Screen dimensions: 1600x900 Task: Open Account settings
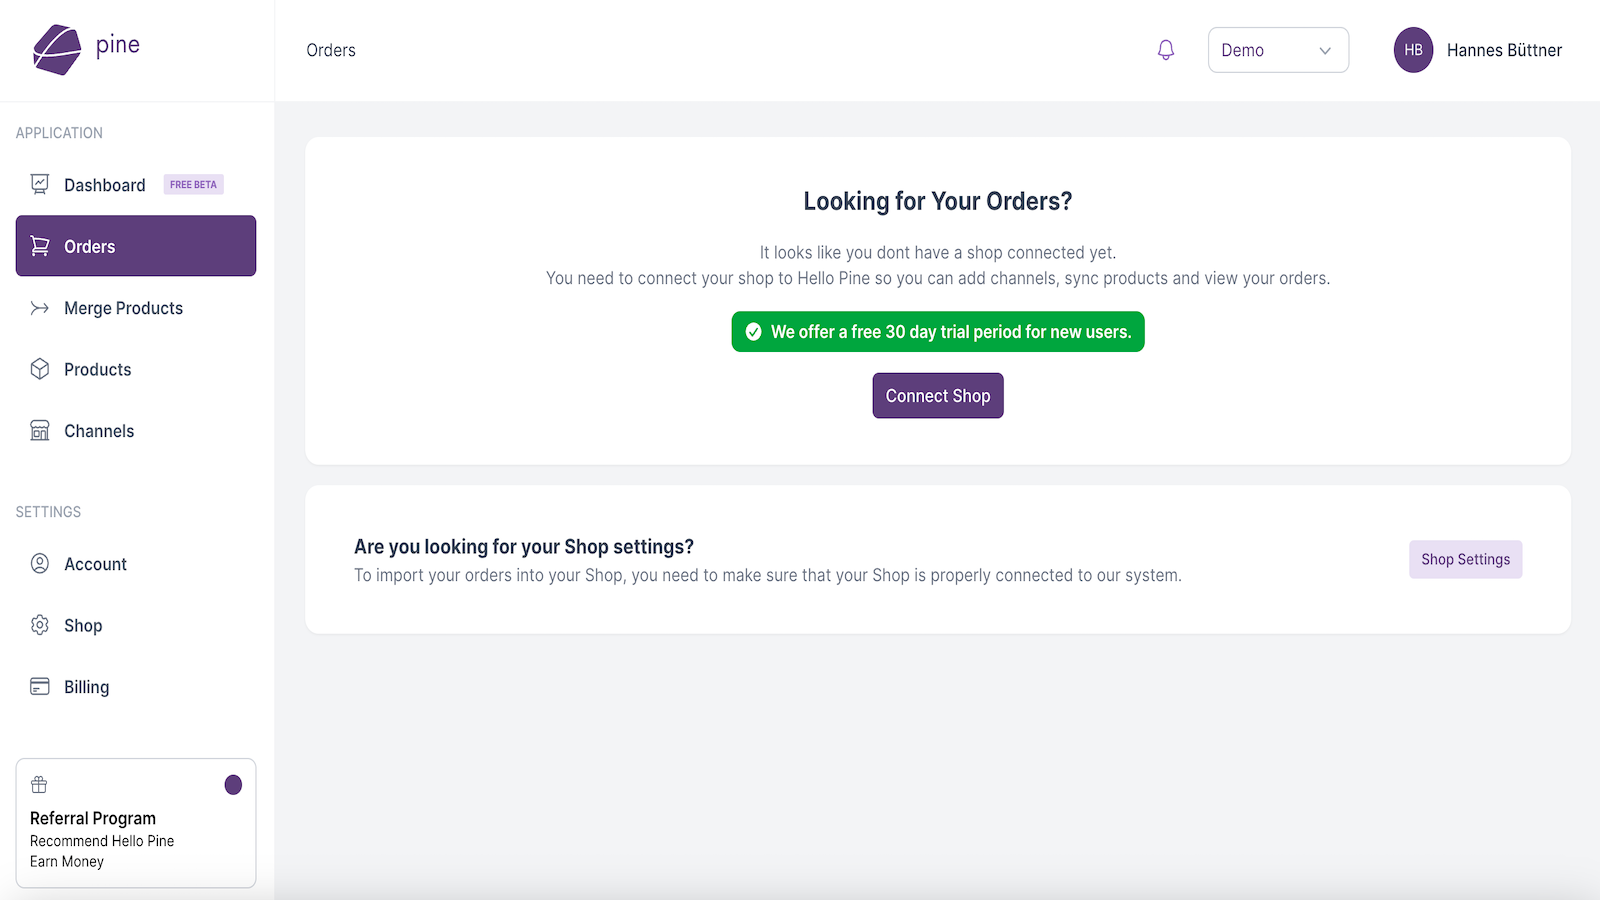point(136,564)
